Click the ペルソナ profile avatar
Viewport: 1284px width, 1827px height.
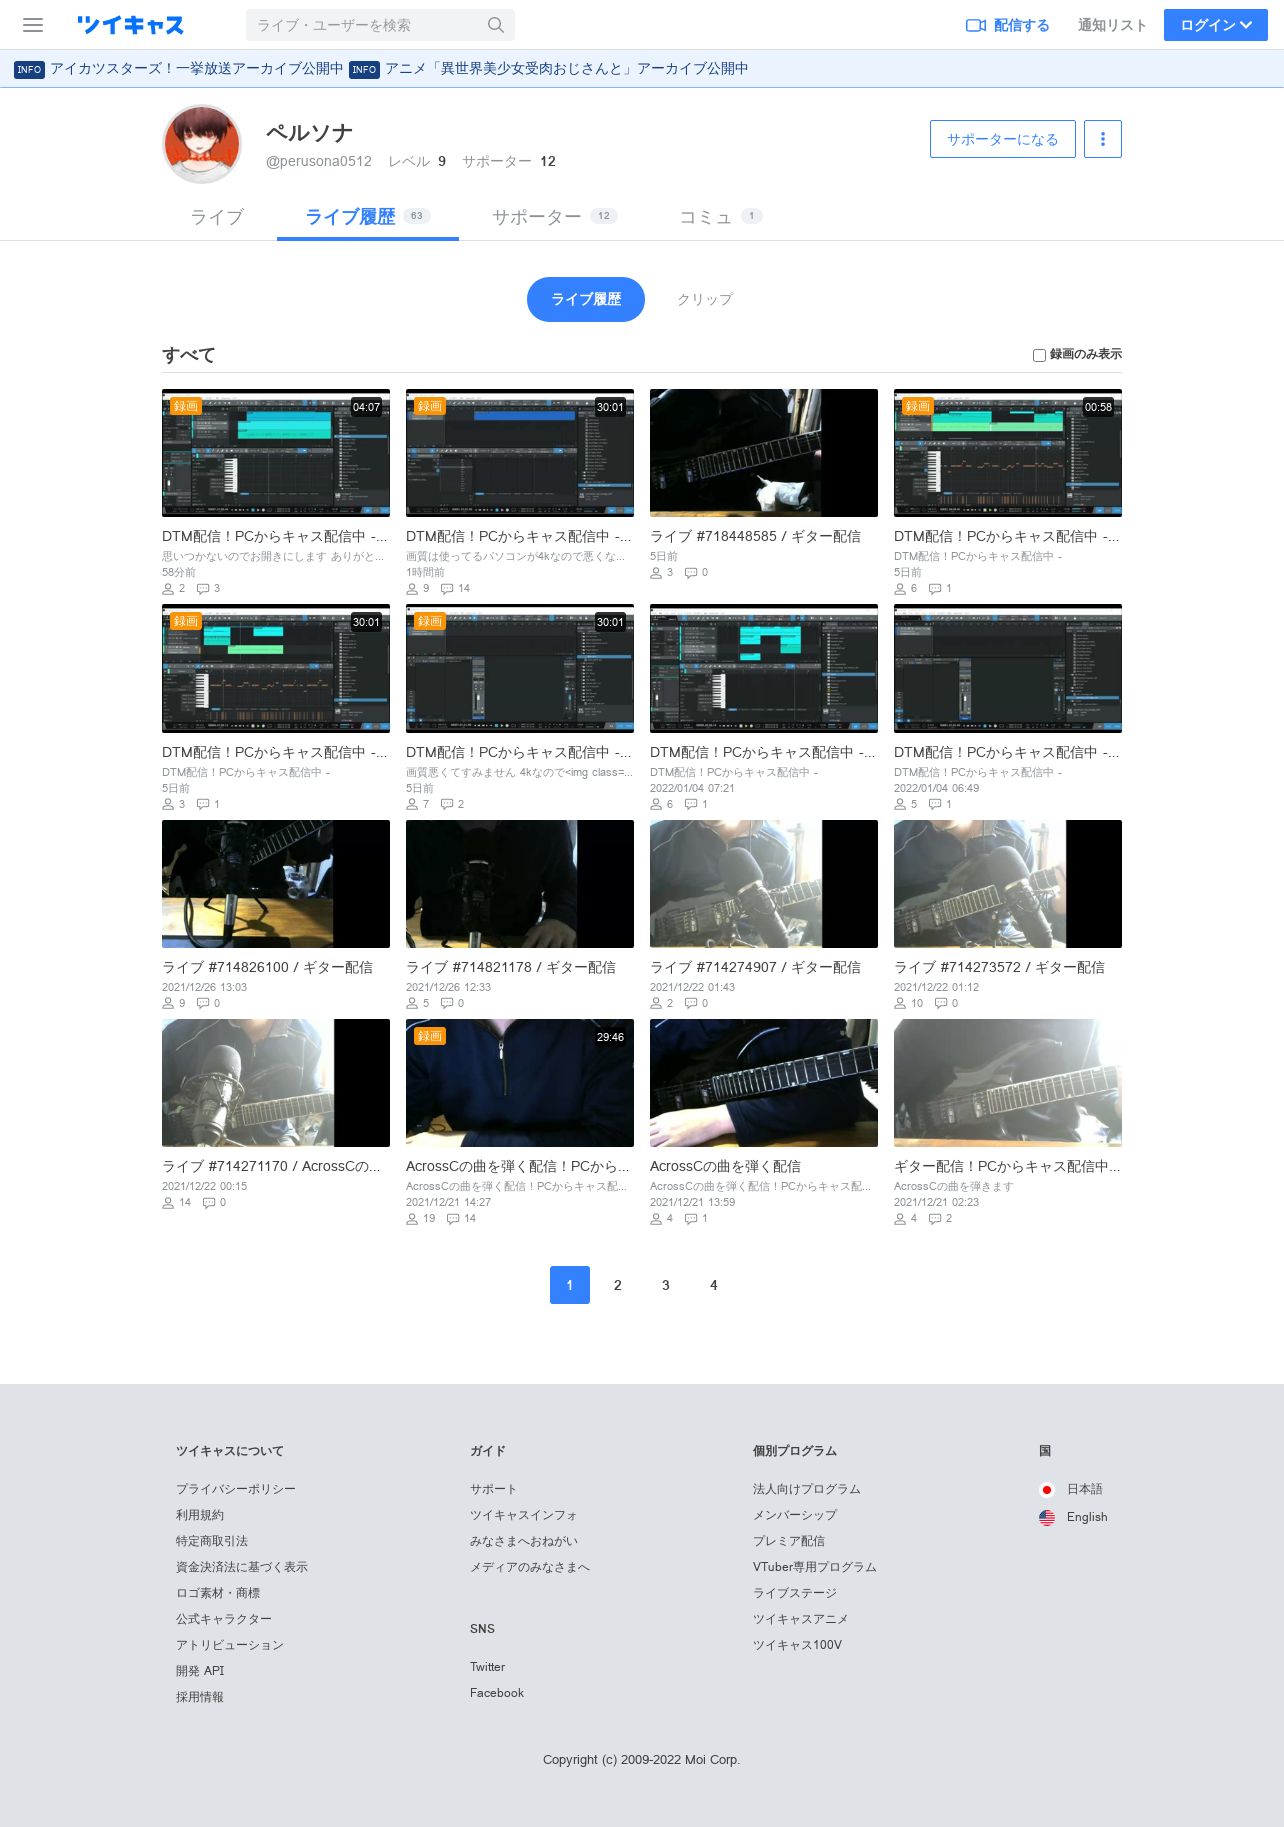(x=202, y=145)
